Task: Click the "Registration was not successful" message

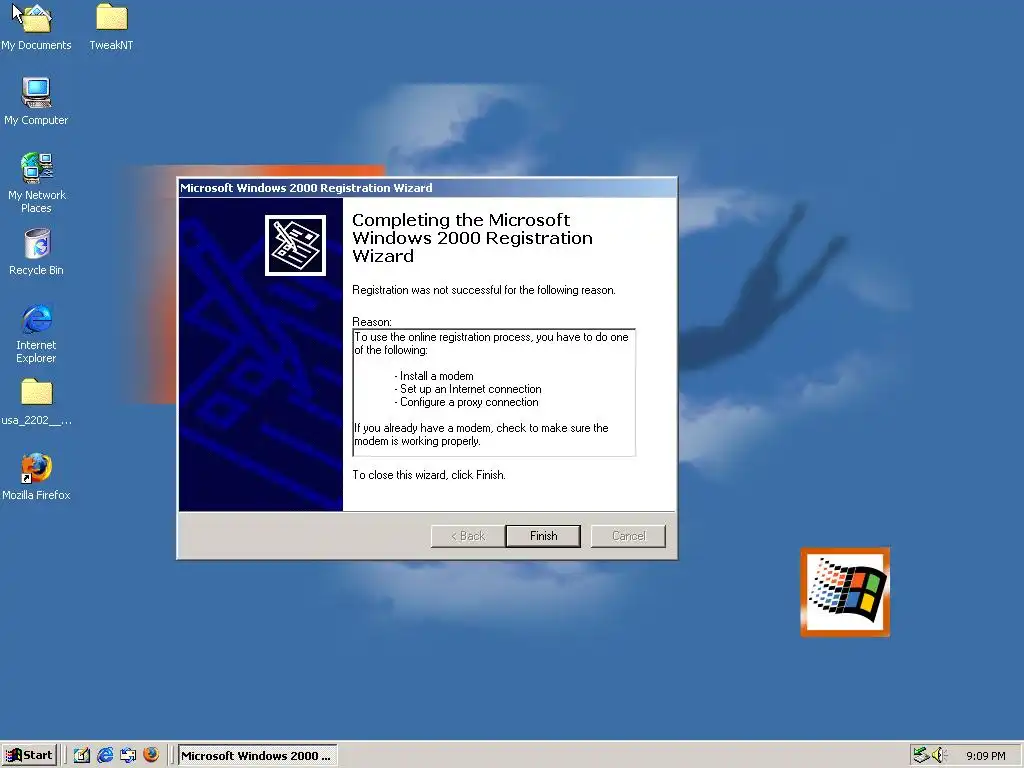Action: click(x=484, y=290)
